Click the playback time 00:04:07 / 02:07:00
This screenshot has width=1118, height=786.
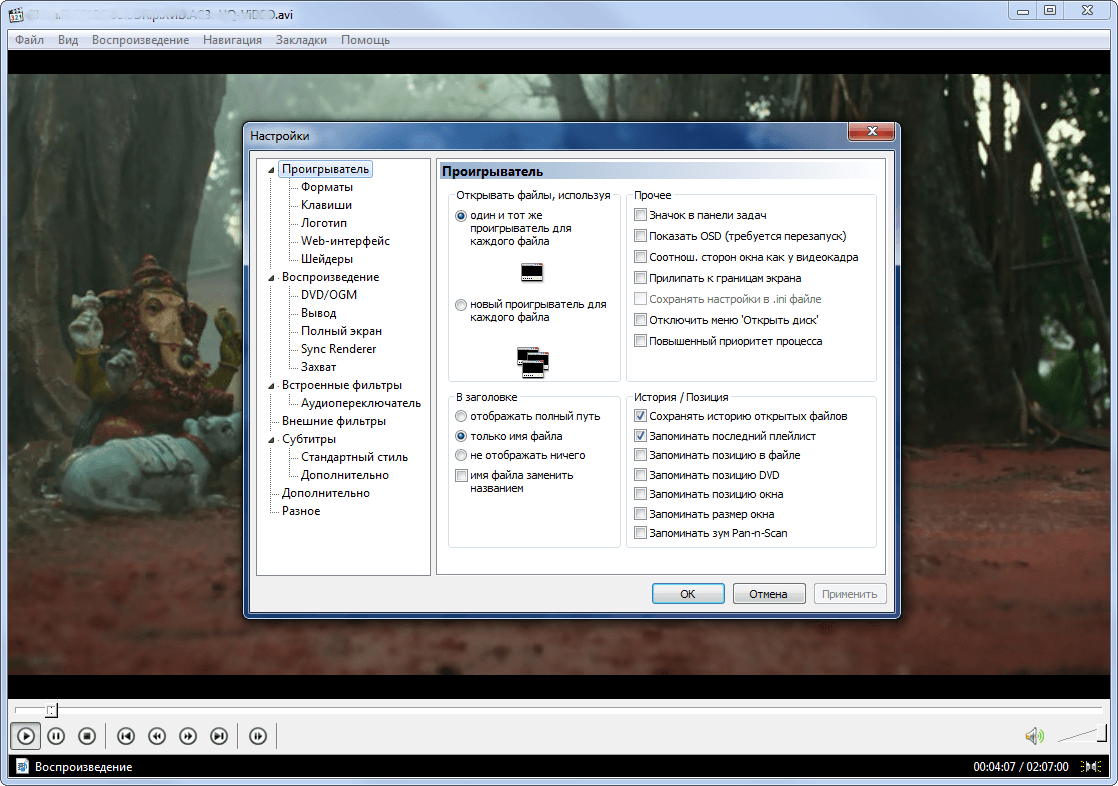(1020, 767)
